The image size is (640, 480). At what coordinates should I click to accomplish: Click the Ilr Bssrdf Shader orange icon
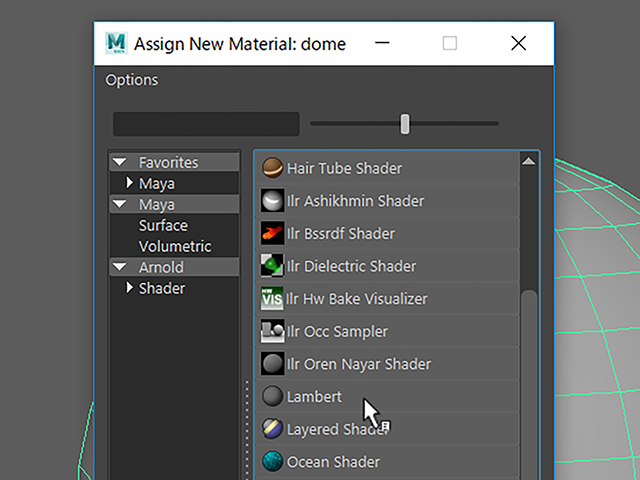[x=272, y=233]
